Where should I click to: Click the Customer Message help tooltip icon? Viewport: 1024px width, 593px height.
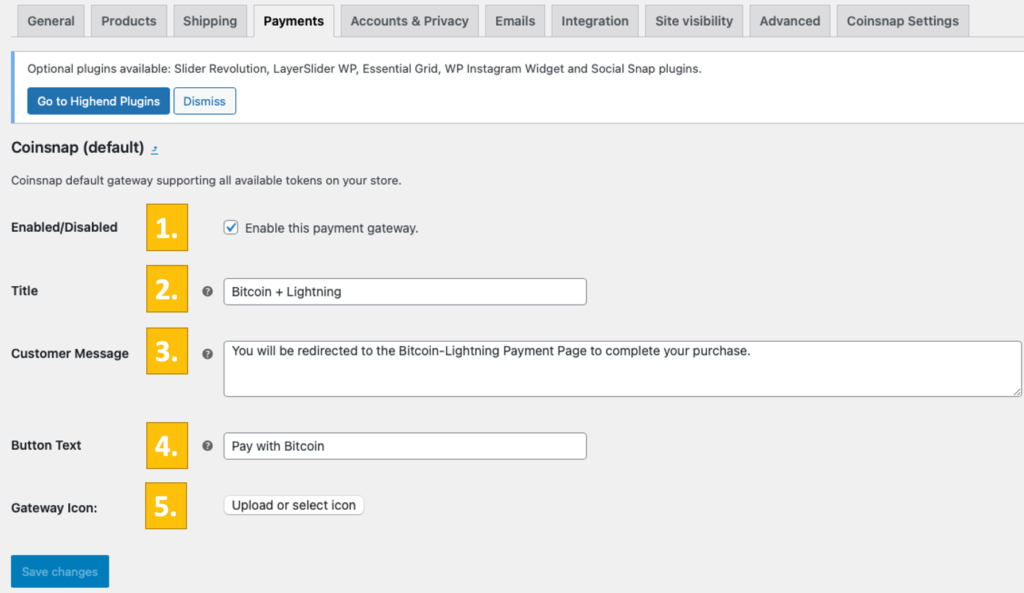(207, 354)
